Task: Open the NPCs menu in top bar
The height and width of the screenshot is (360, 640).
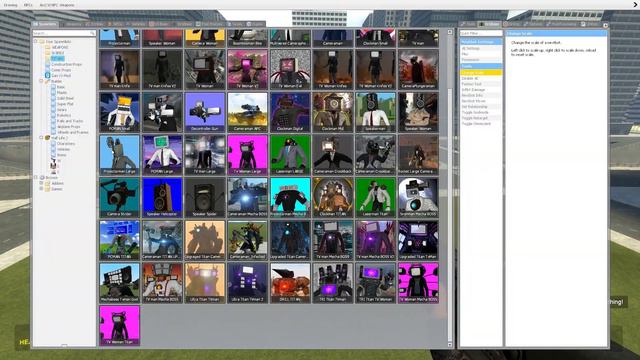Action: point(28,5)
